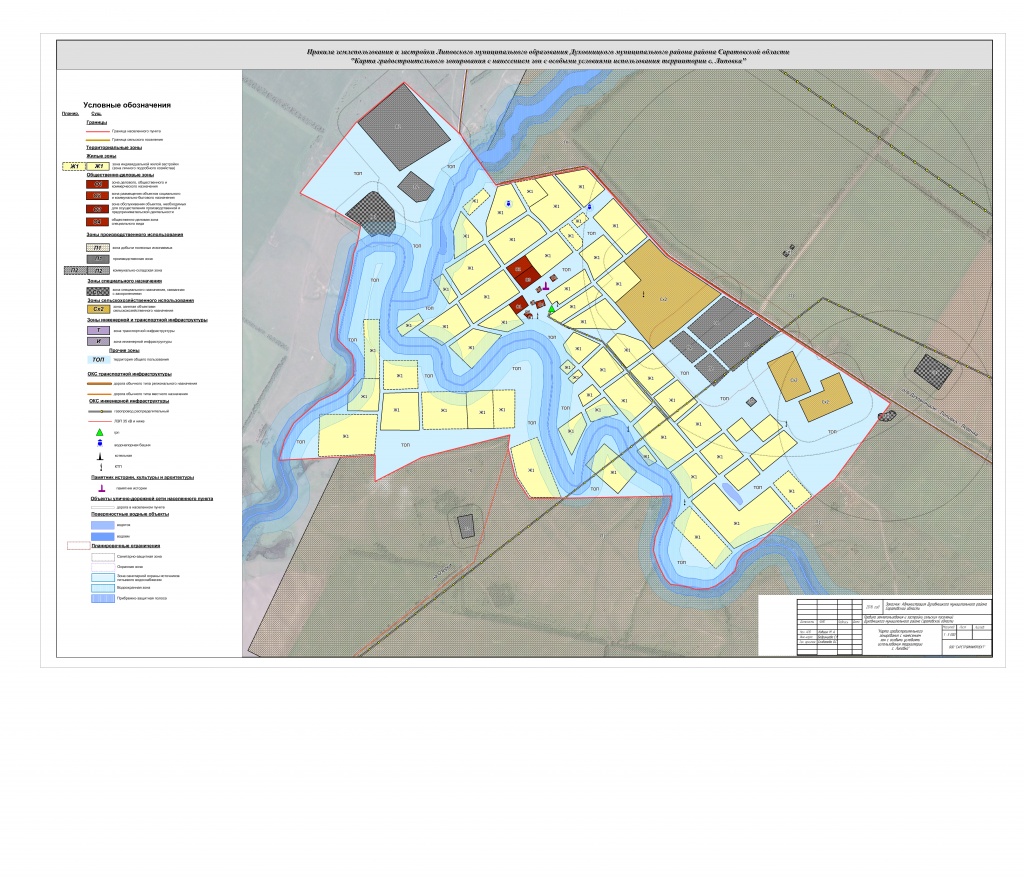Click the green triangle marker on the map
This screenshot has width=1024, height=877.
pyautogui.click(x=551, y=310)
